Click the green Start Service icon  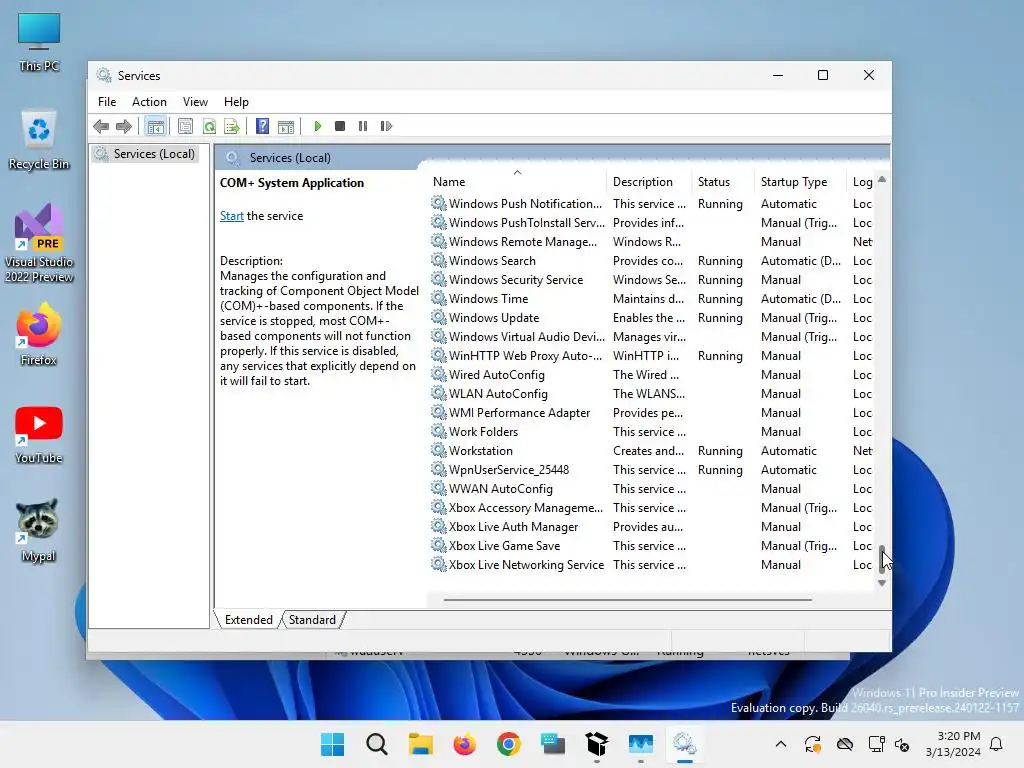317,126
